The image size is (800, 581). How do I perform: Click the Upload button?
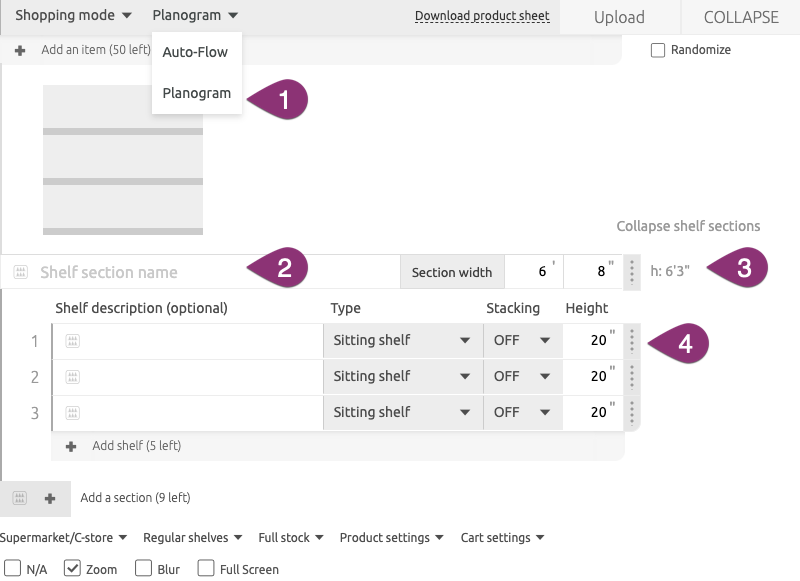(x=619, y=17)
